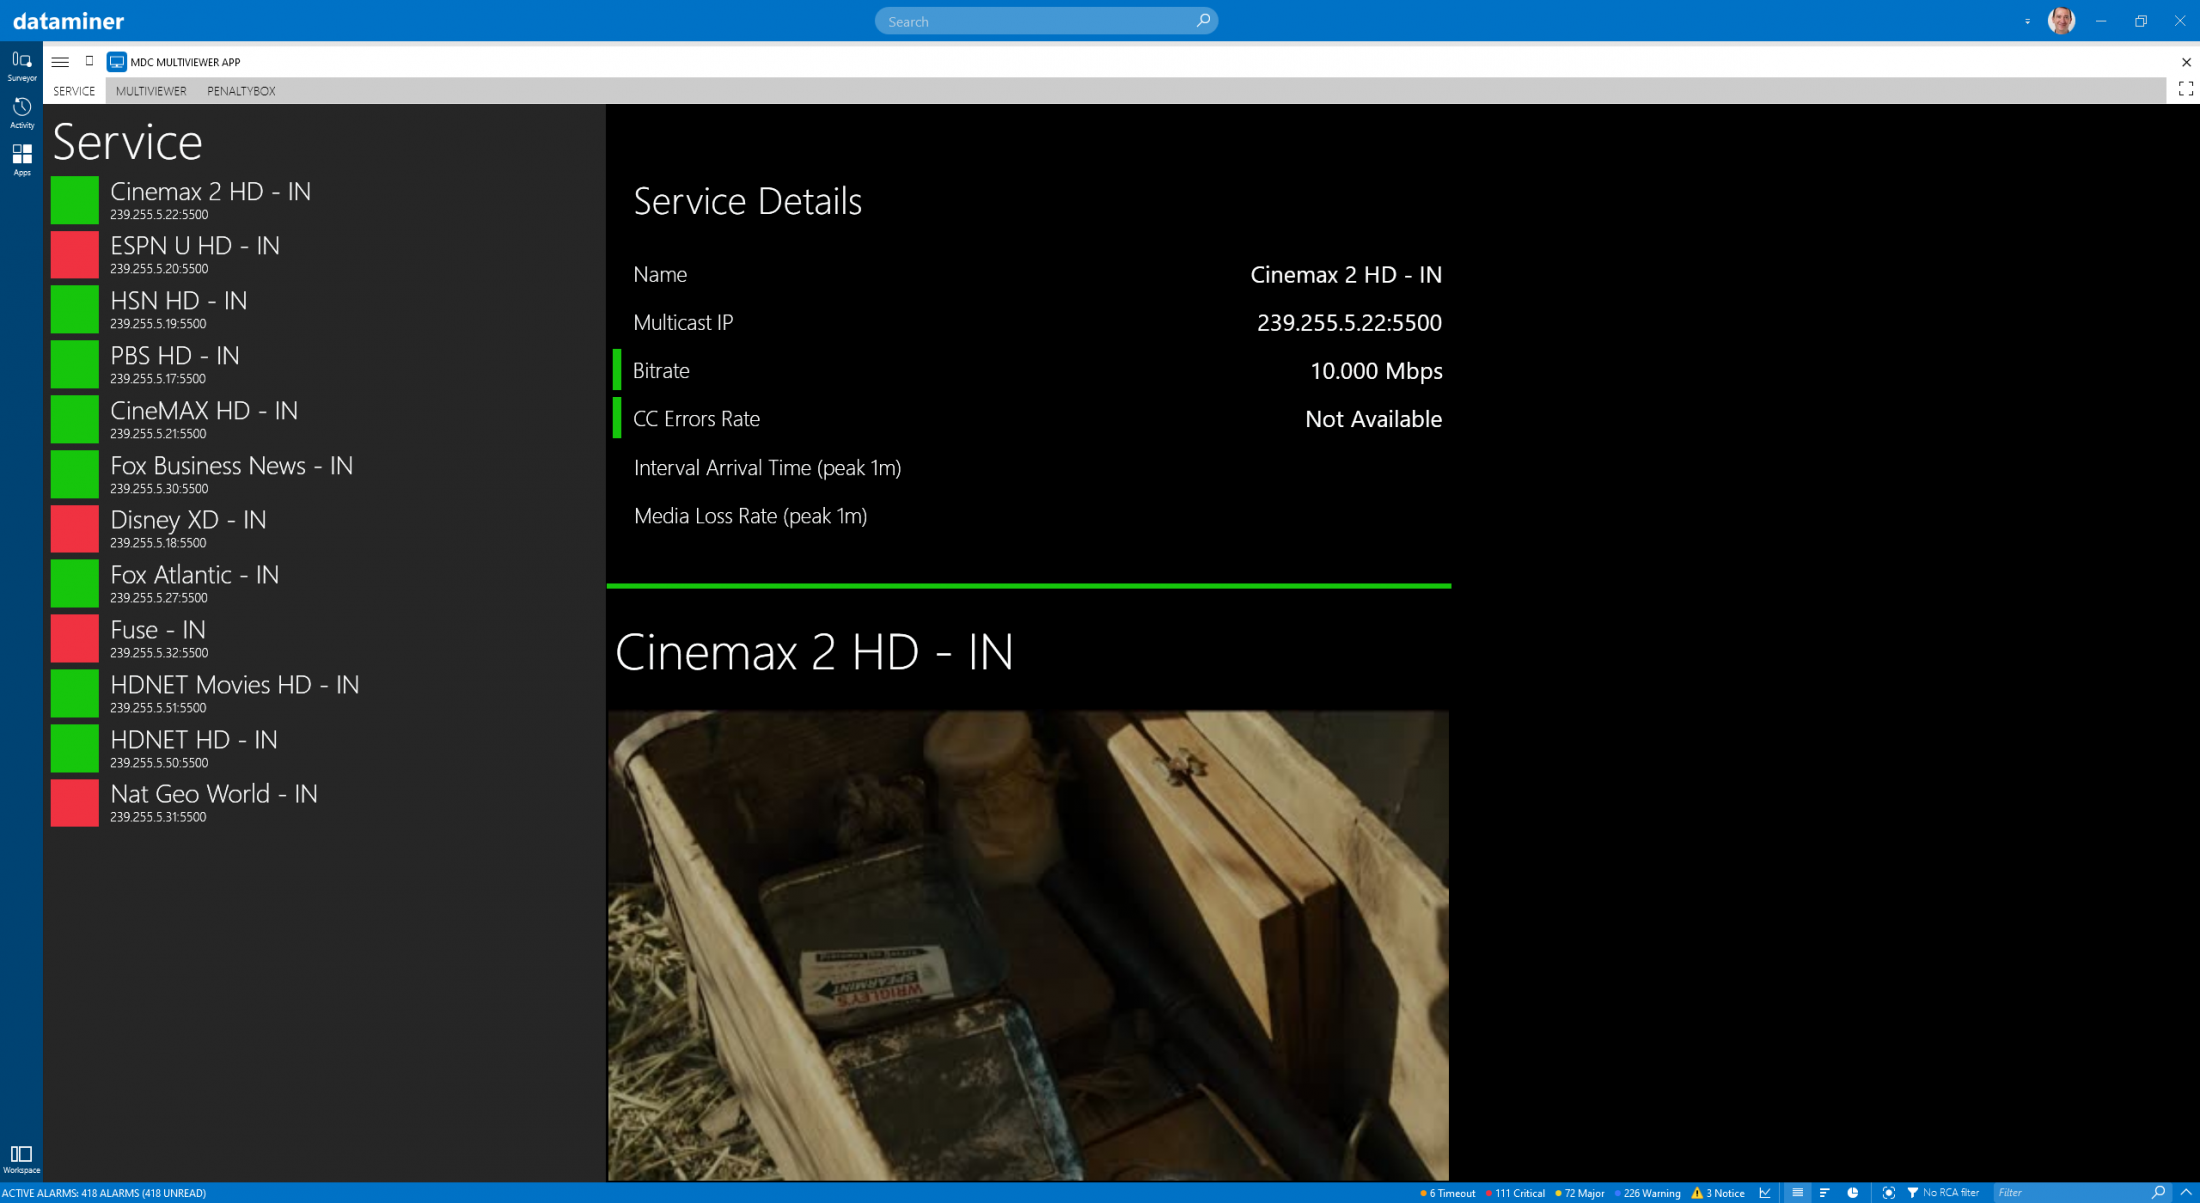Open the Workspace icon in the sidebar

21,1159
